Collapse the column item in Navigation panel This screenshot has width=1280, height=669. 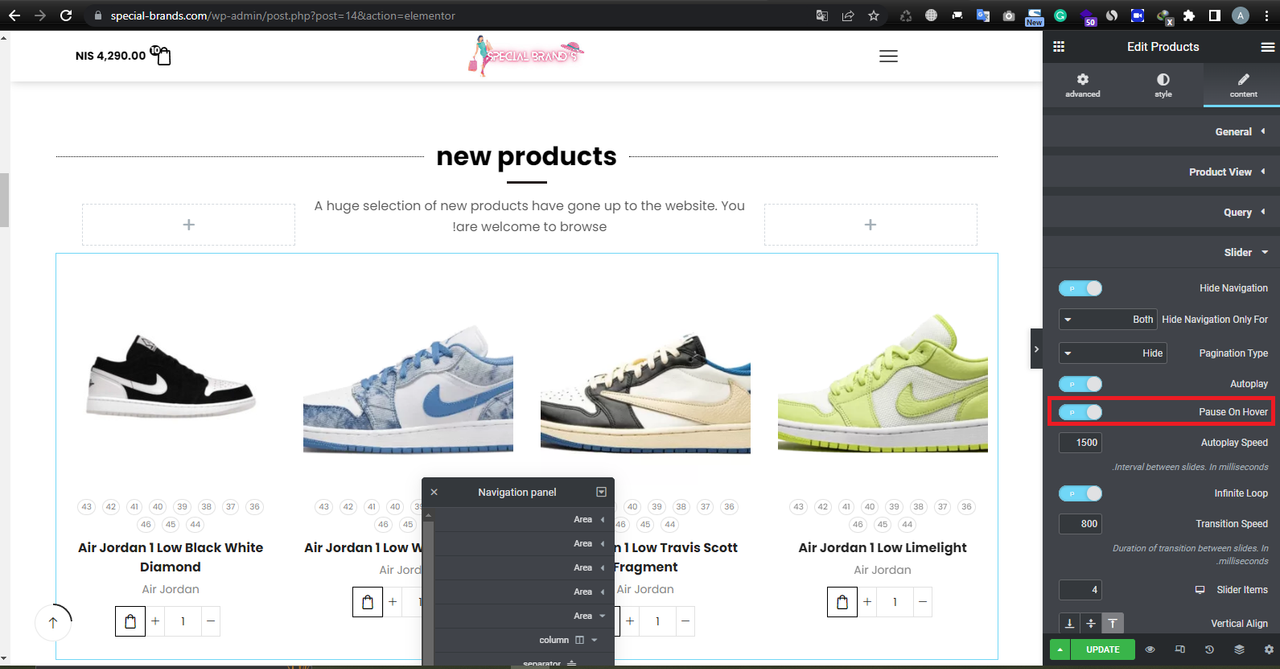point(594,640)
